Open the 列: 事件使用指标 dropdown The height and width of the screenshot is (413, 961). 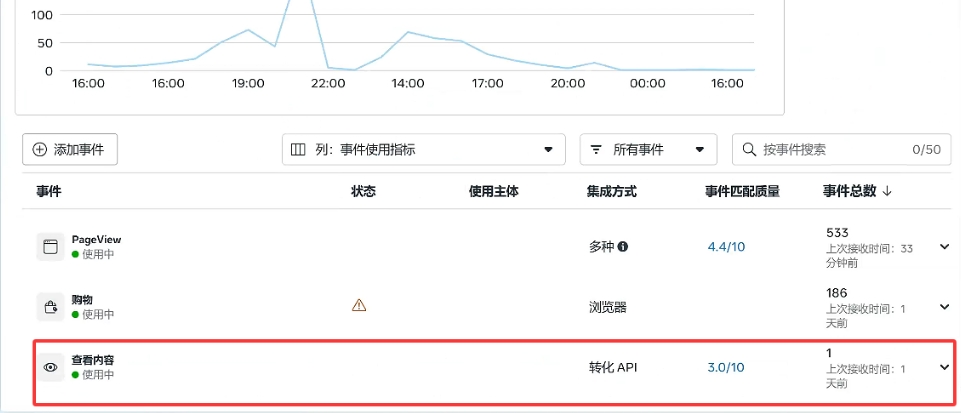(424, 150)
